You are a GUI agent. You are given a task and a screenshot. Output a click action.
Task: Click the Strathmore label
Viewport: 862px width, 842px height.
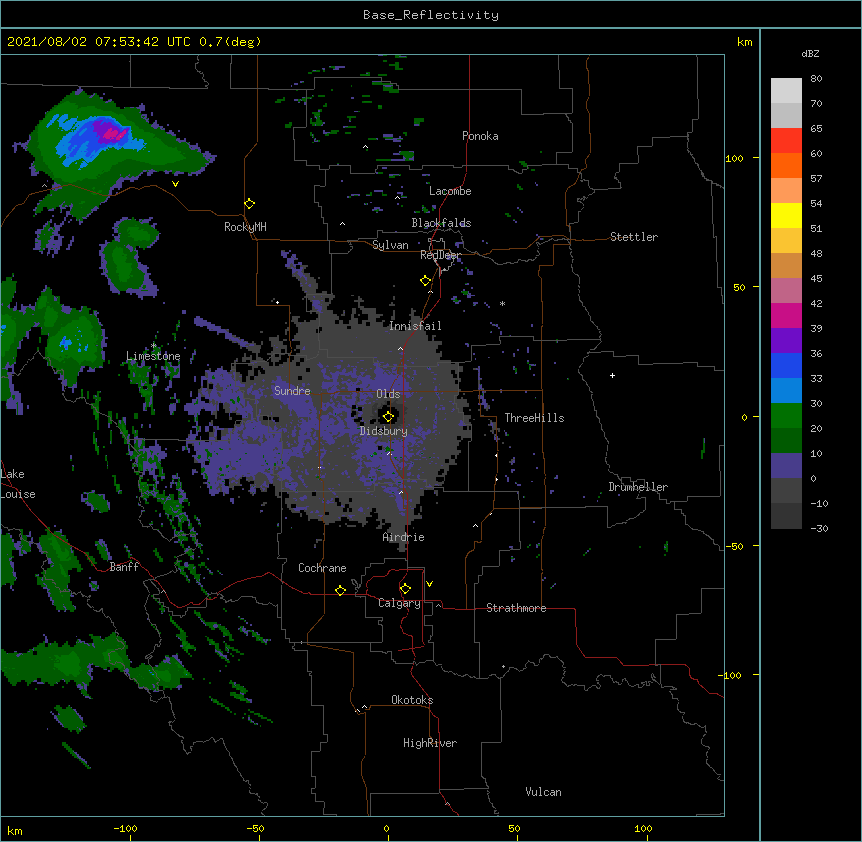[x=516, y=608]
